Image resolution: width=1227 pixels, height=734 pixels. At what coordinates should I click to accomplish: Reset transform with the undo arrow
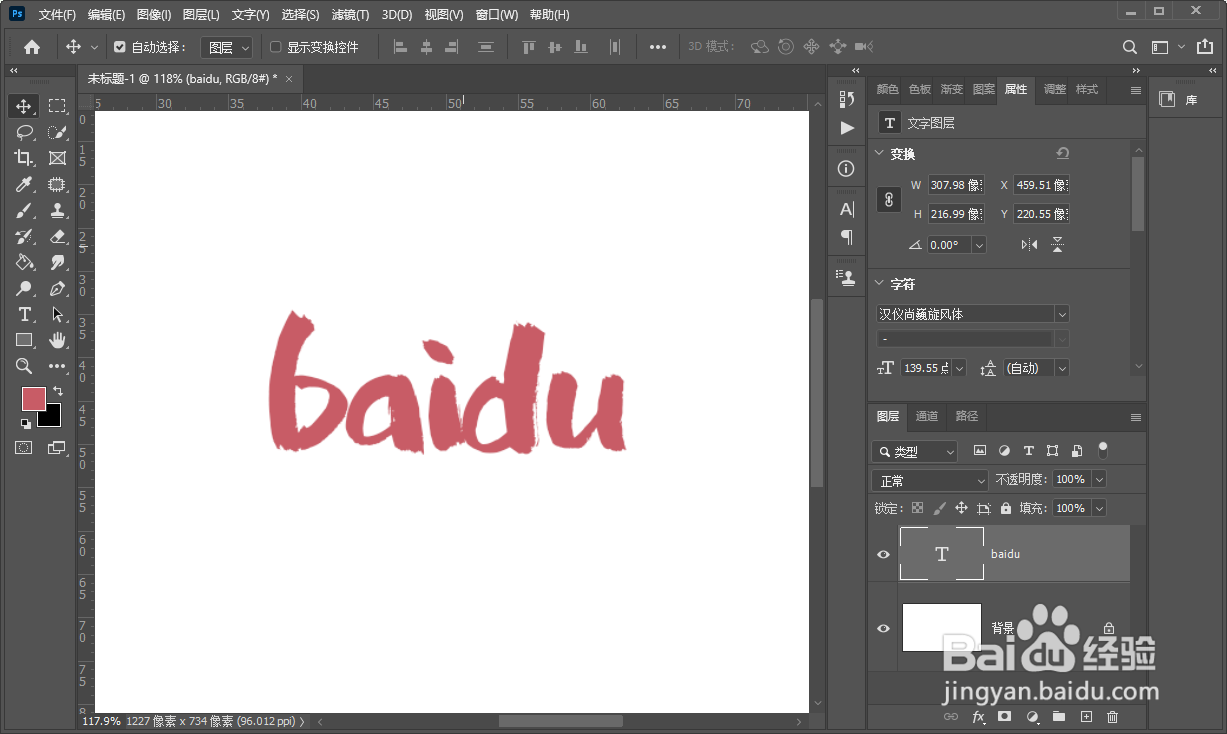1063,154
